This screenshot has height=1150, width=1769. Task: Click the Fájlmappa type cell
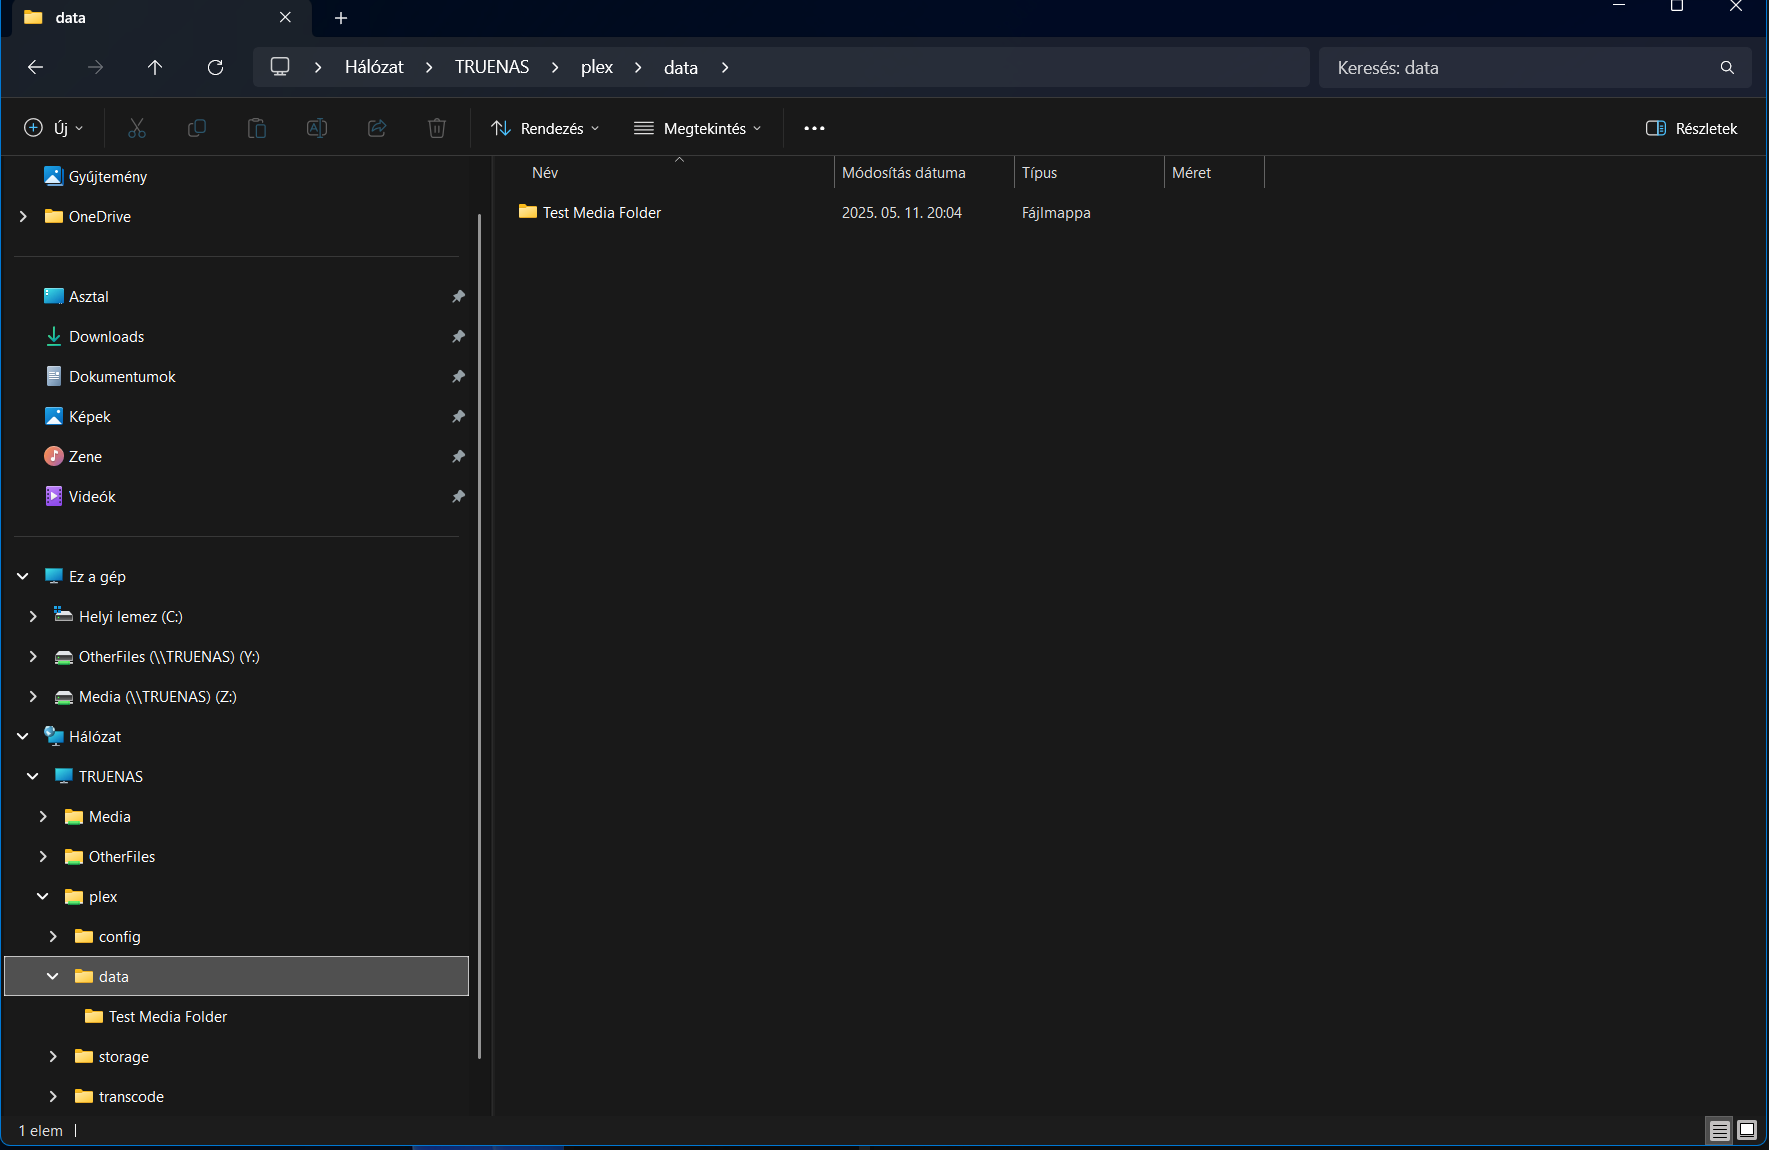(1056, 212)
